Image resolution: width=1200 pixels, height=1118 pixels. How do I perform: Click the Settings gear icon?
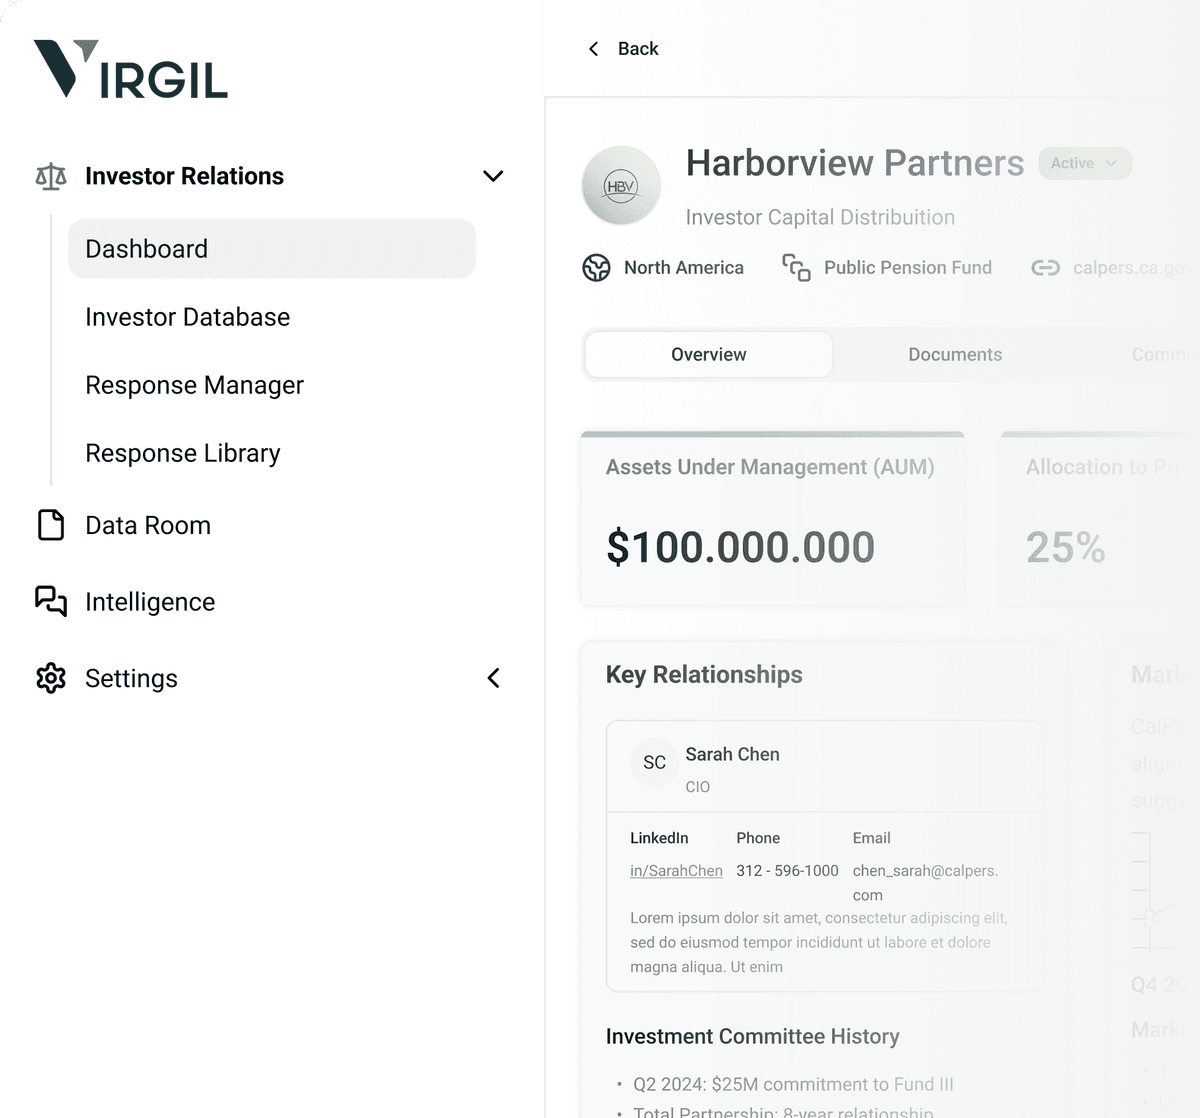coord(51,678)
